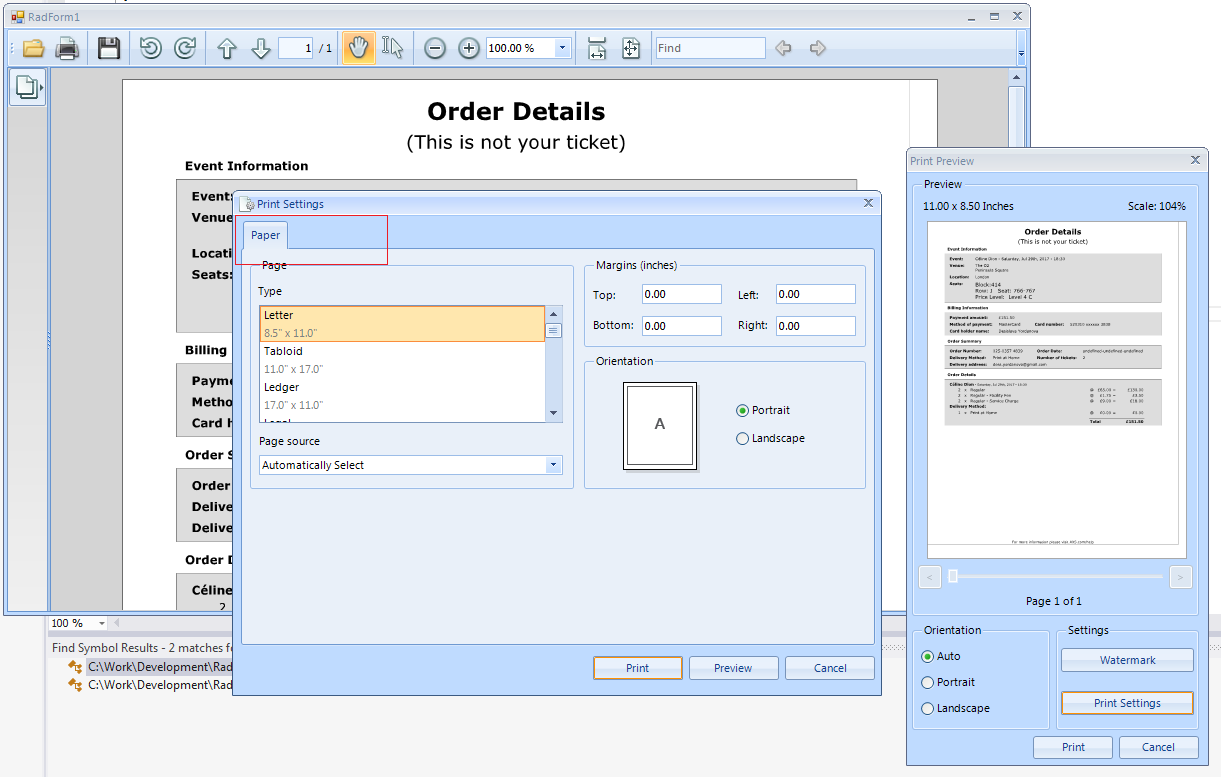Click the zoom out minus icon

click(435, 48)
